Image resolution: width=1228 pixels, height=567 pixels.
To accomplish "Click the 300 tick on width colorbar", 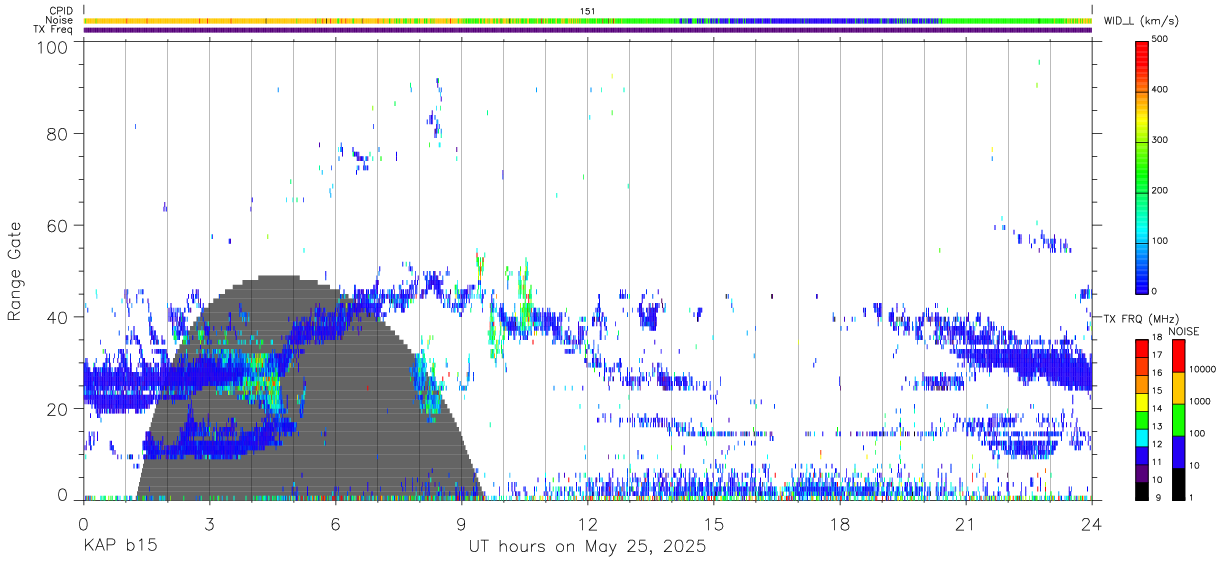I will [x=1161, y=140].
